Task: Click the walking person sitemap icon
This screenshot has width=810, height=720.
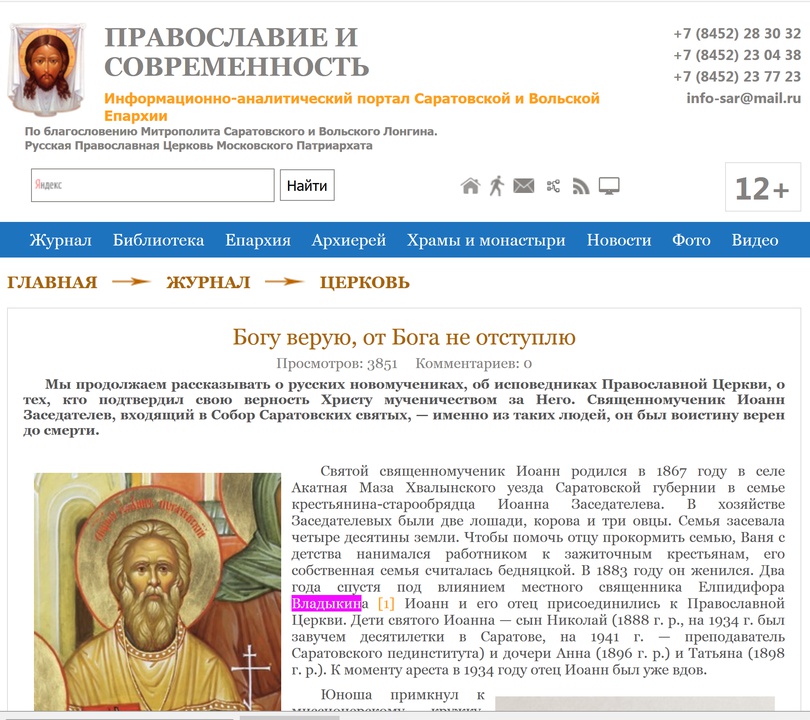Action: [x=497, y=186]
